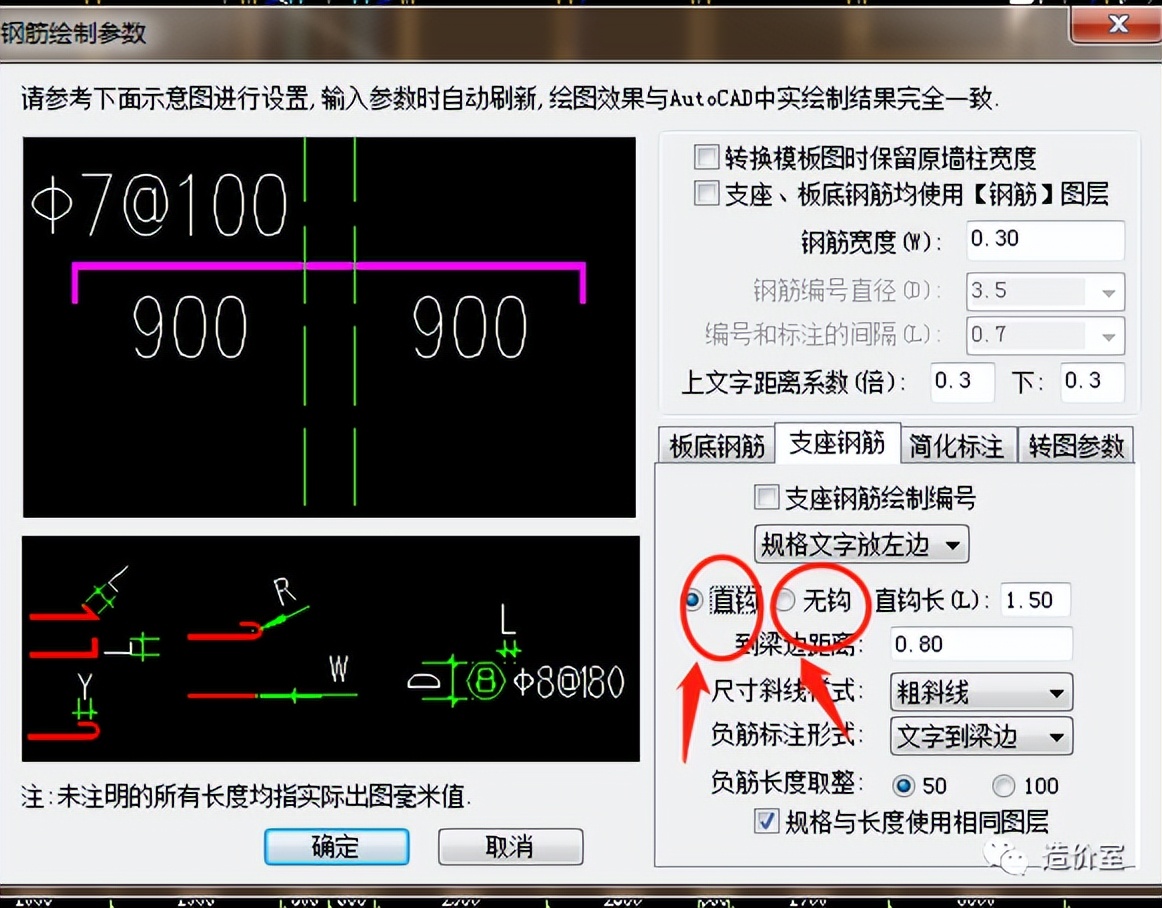Click the 确定 button to confirm

[336, 846]
